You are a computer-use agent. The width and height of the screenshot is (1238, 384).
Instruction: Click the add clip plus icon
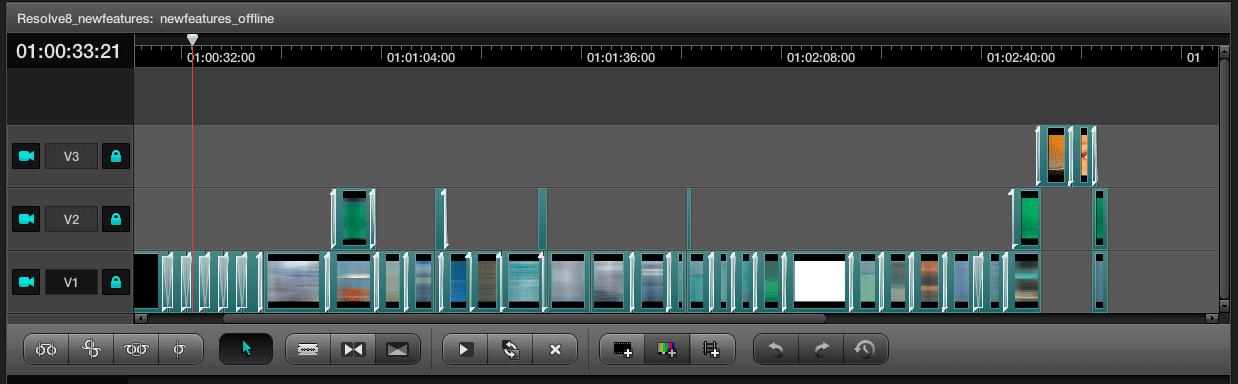click(x=623, y=349)
